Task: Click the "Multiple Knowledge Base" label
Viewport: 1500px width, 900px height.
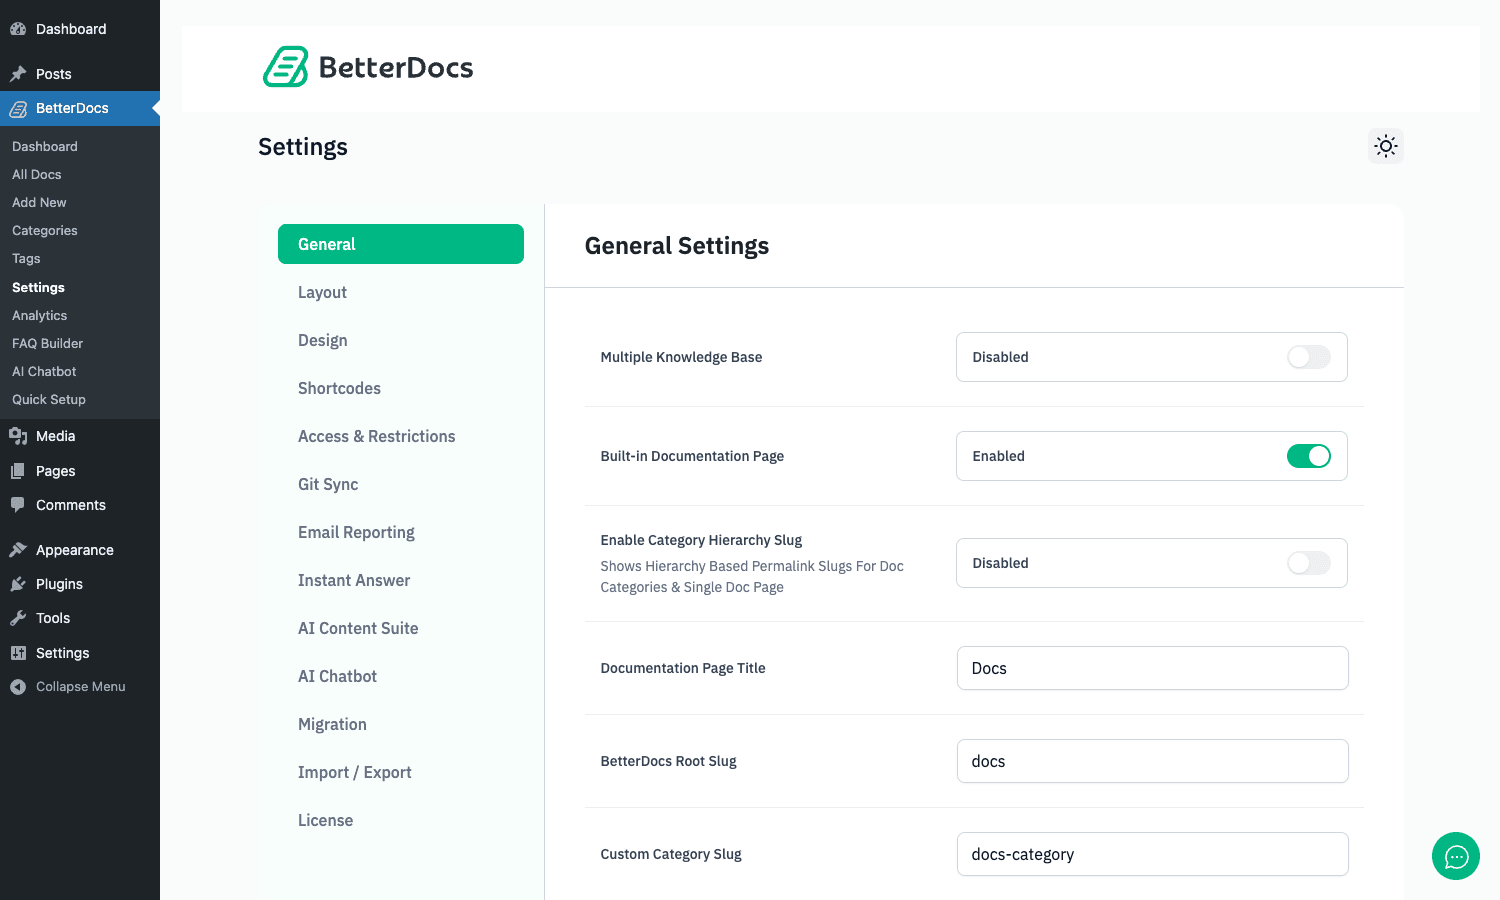Action: click(x=681, y=357)
